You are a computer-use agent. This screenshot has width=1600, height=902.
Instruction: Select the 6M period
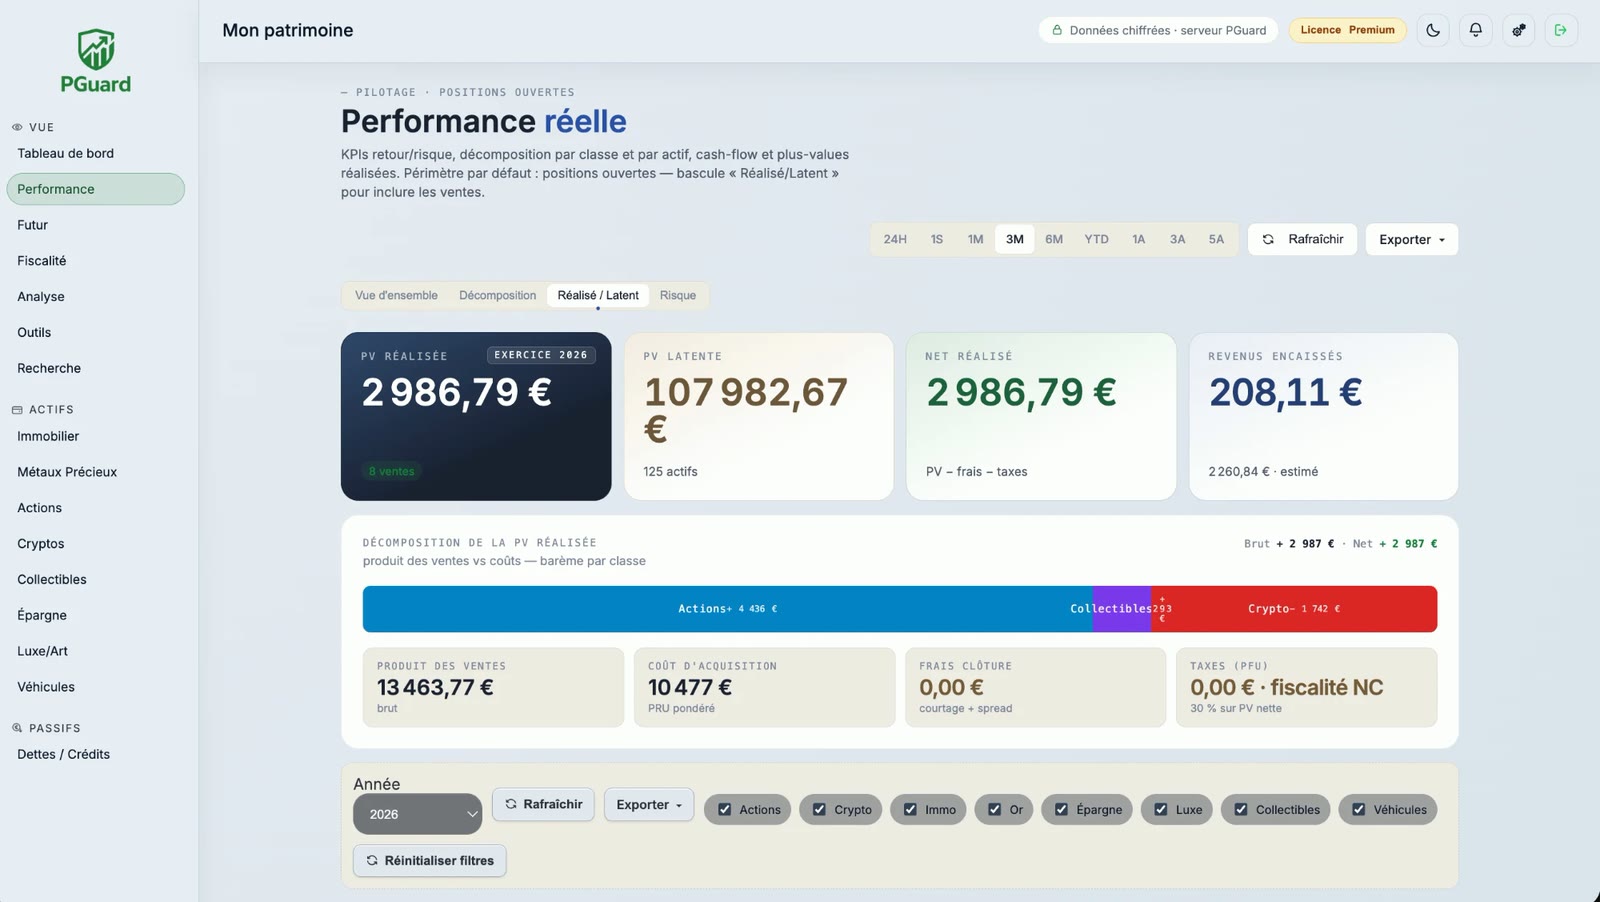(1054, 239)
